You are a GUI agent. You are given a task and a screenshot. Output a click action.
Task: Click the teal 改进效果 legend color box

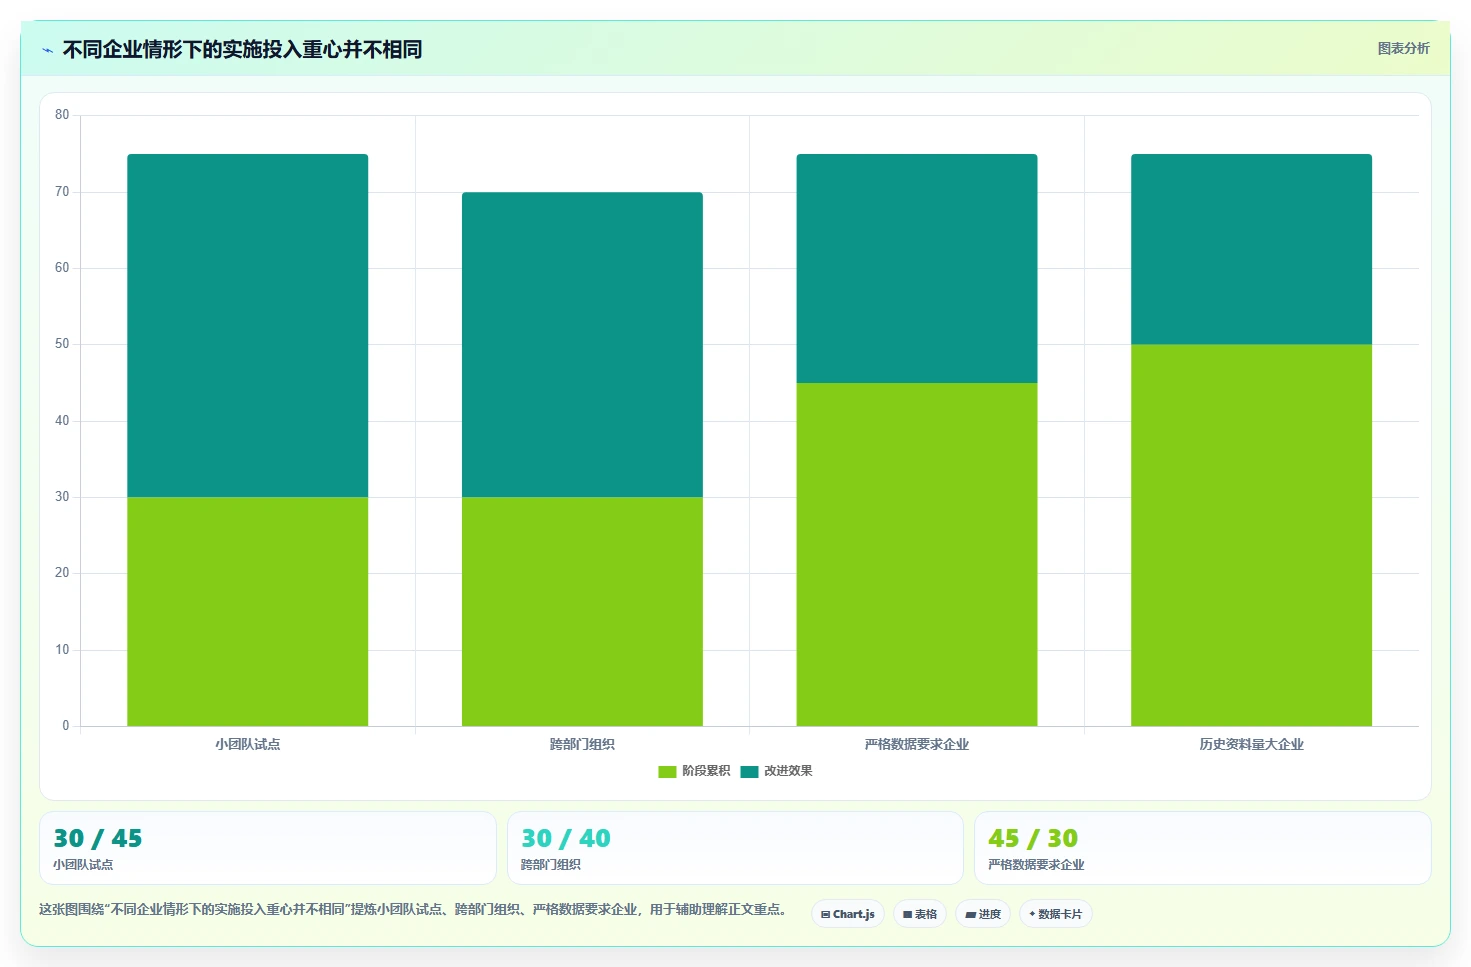coord(749,771)
